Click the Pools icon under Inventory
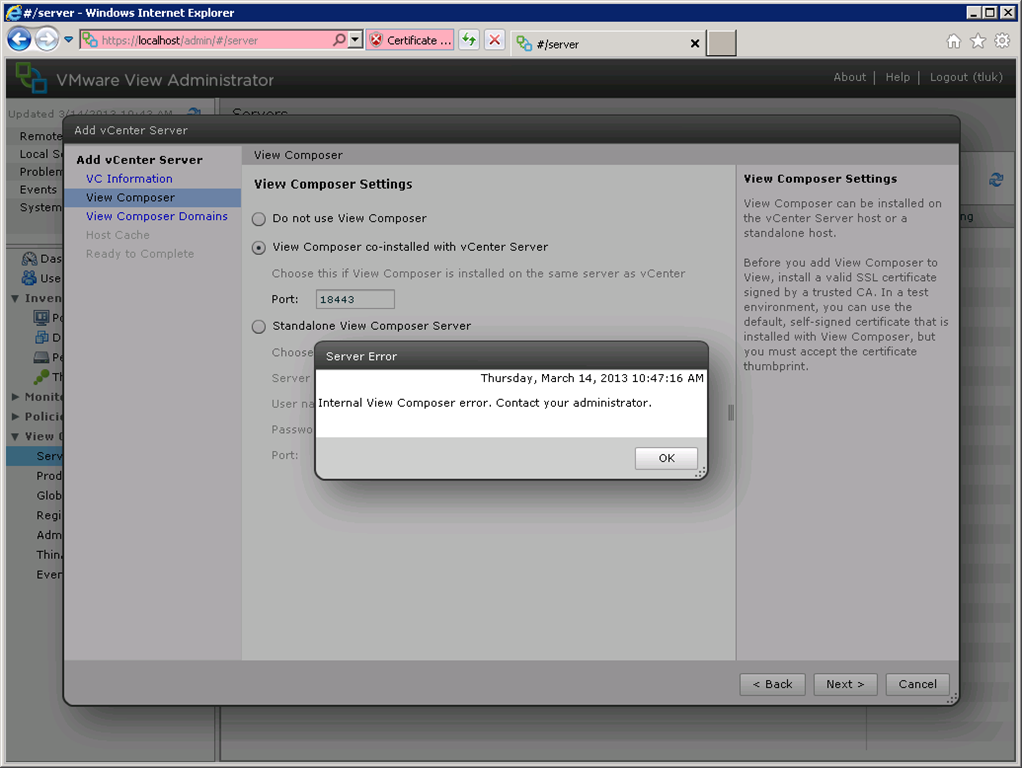This screenshot has width=1022, height=768. 41,318
